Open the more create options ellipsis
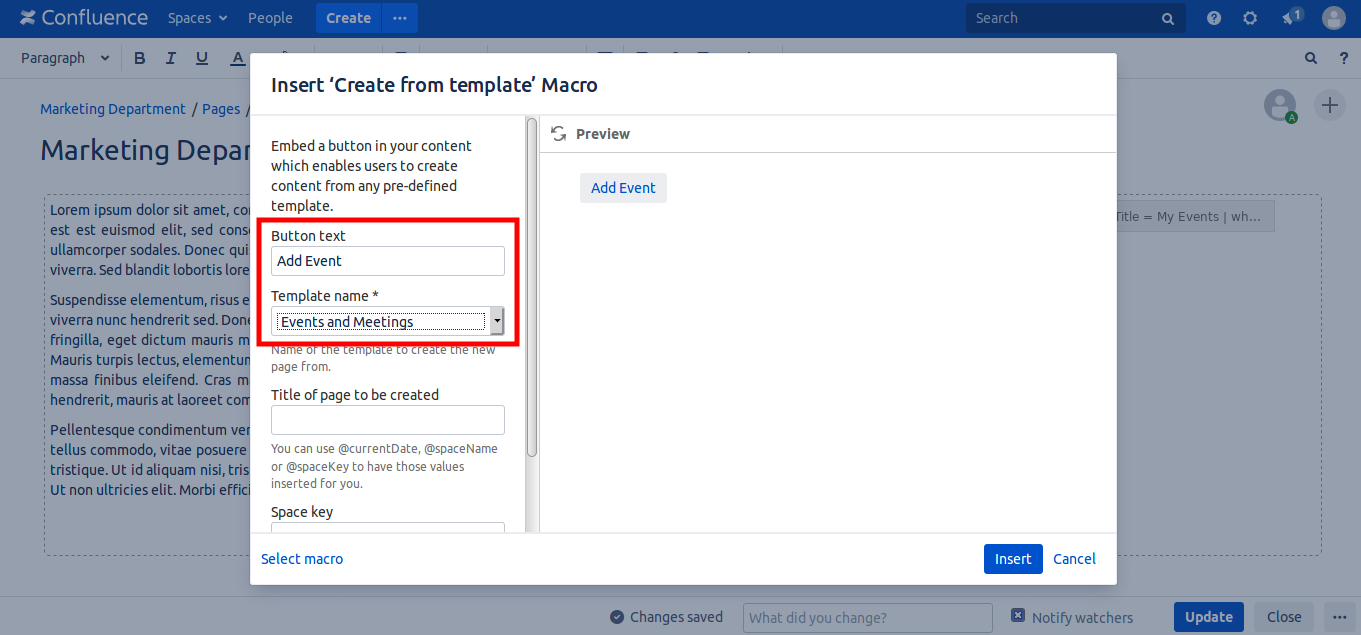 coord(400,18)
